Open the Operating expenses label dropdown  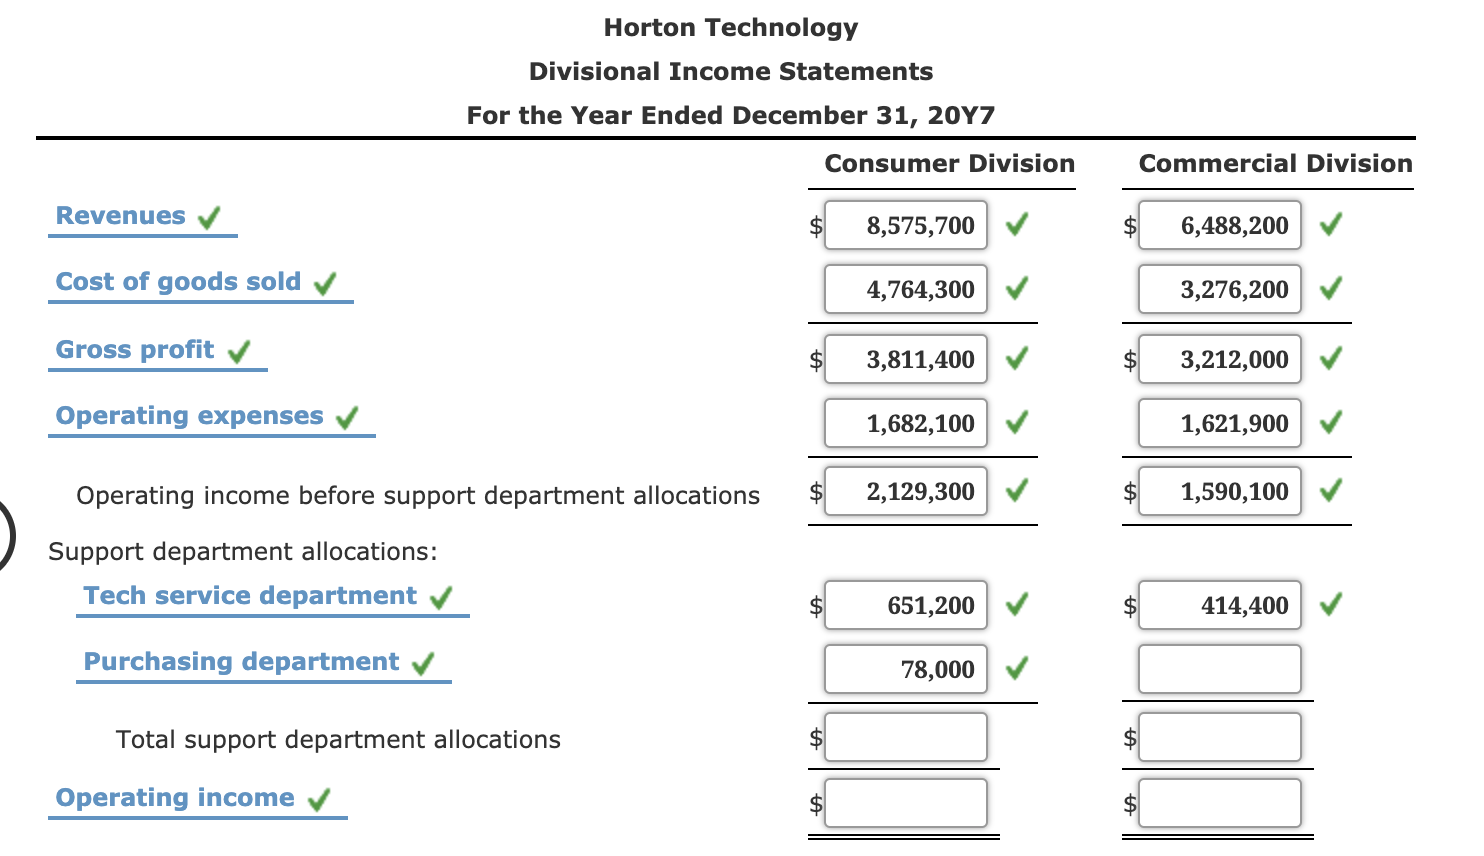pyautogui.click(x=190, y=416)
